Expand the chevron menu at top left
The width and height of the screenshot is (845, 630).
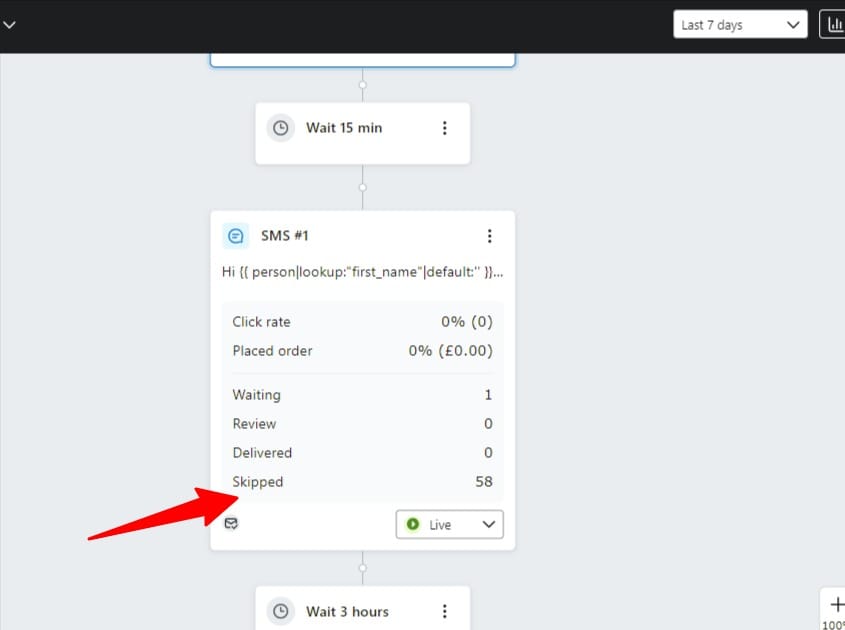pyautogui.click(x=9, y=25)
